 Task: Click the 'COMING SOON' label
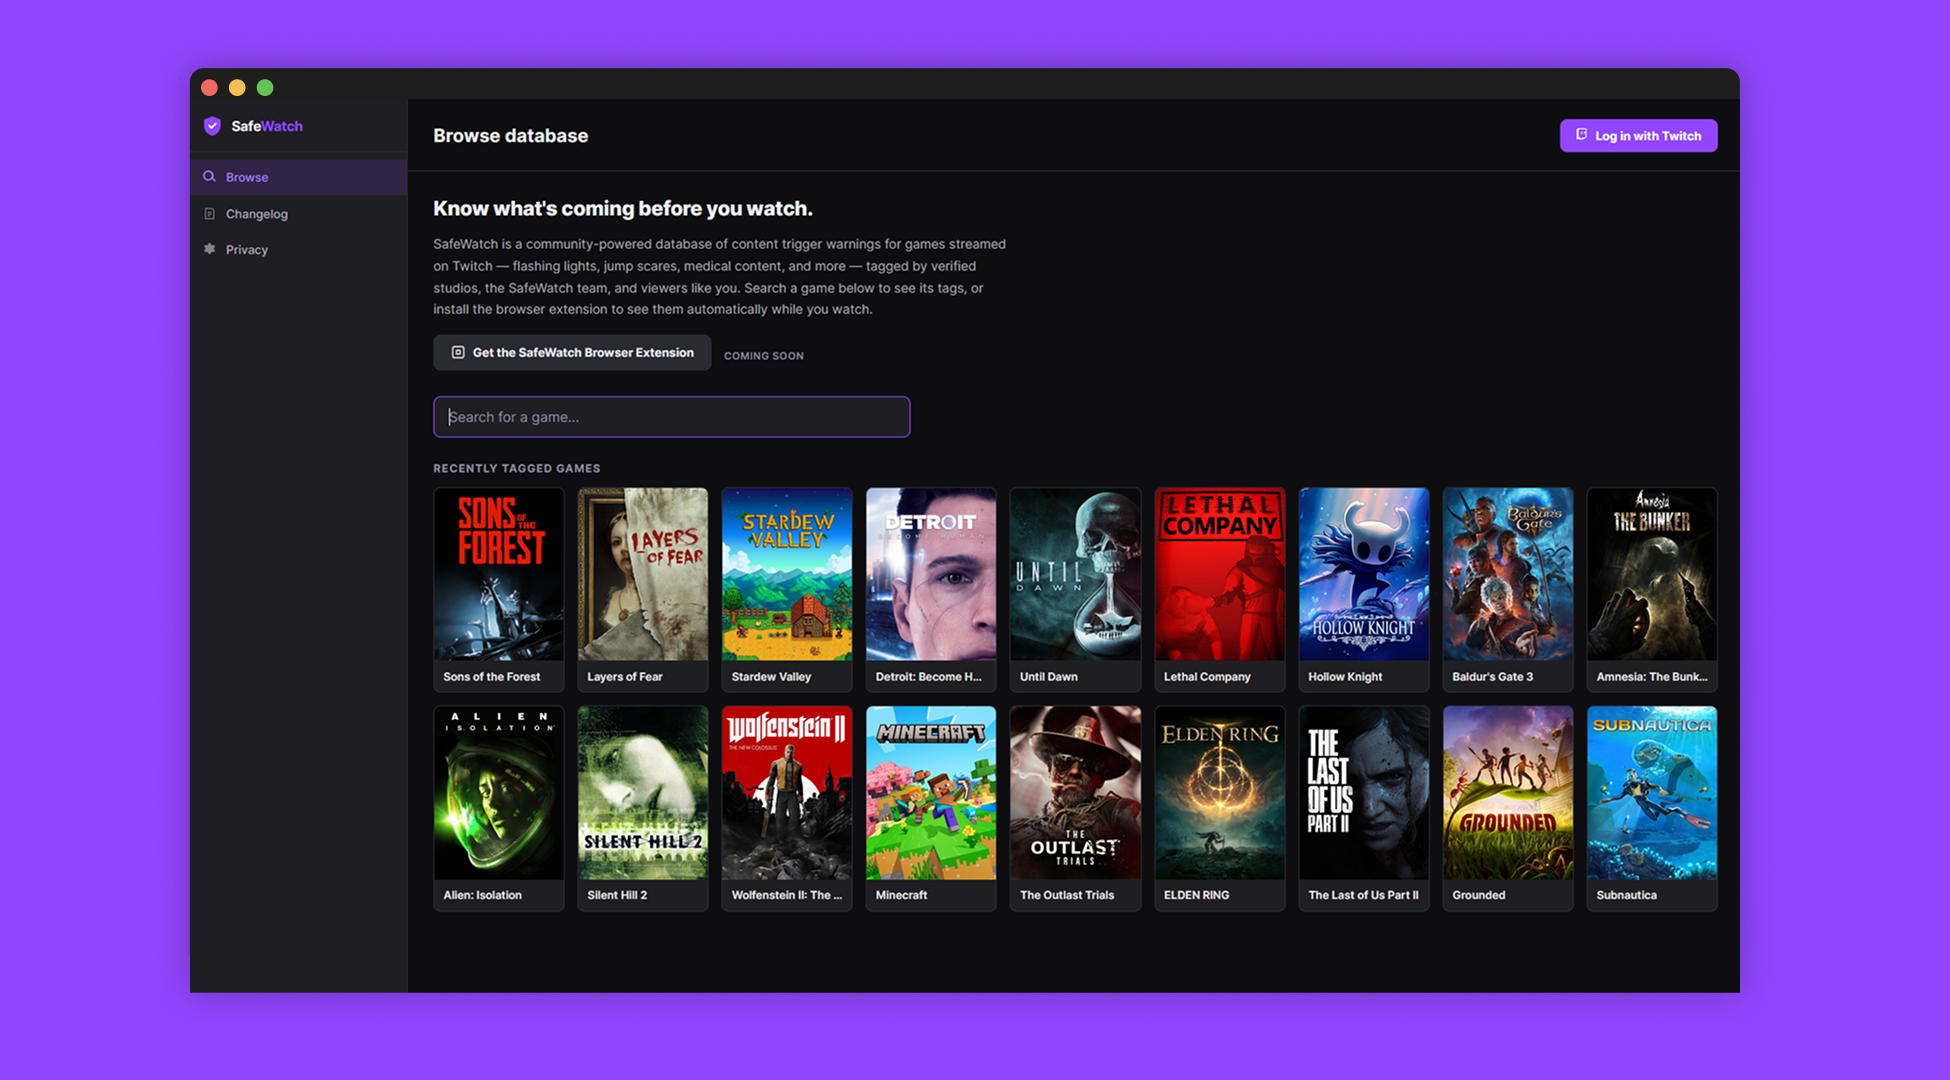[x=763, y=356]
